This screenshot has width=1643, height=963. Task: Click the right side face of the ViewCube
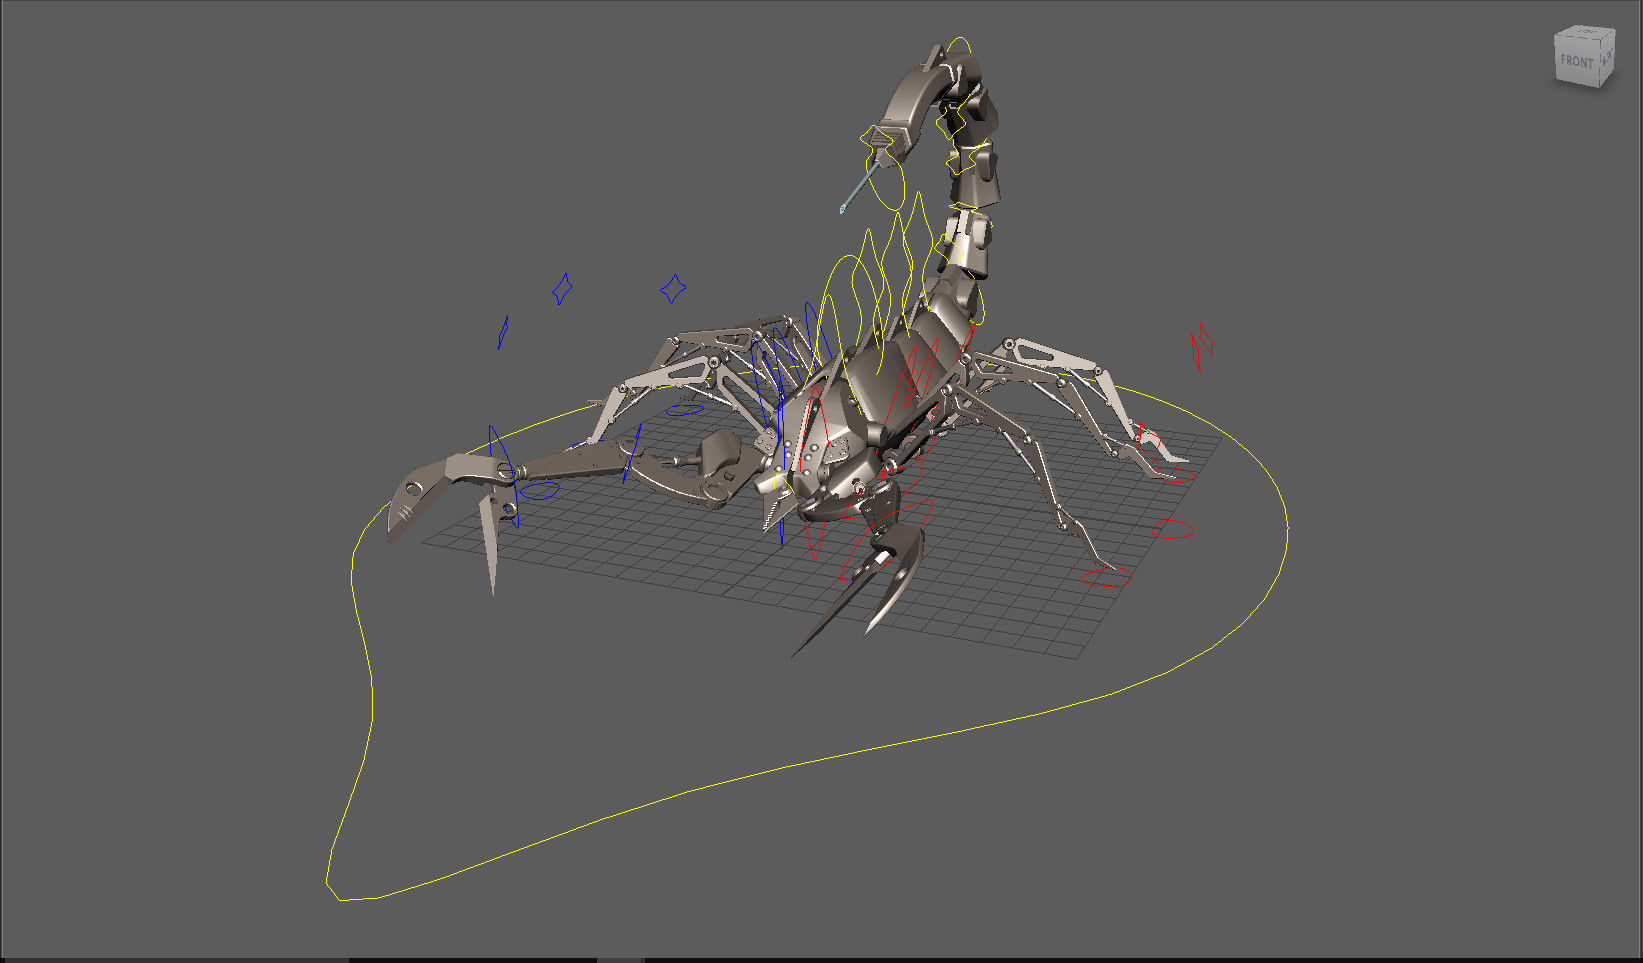[1608, 60]
